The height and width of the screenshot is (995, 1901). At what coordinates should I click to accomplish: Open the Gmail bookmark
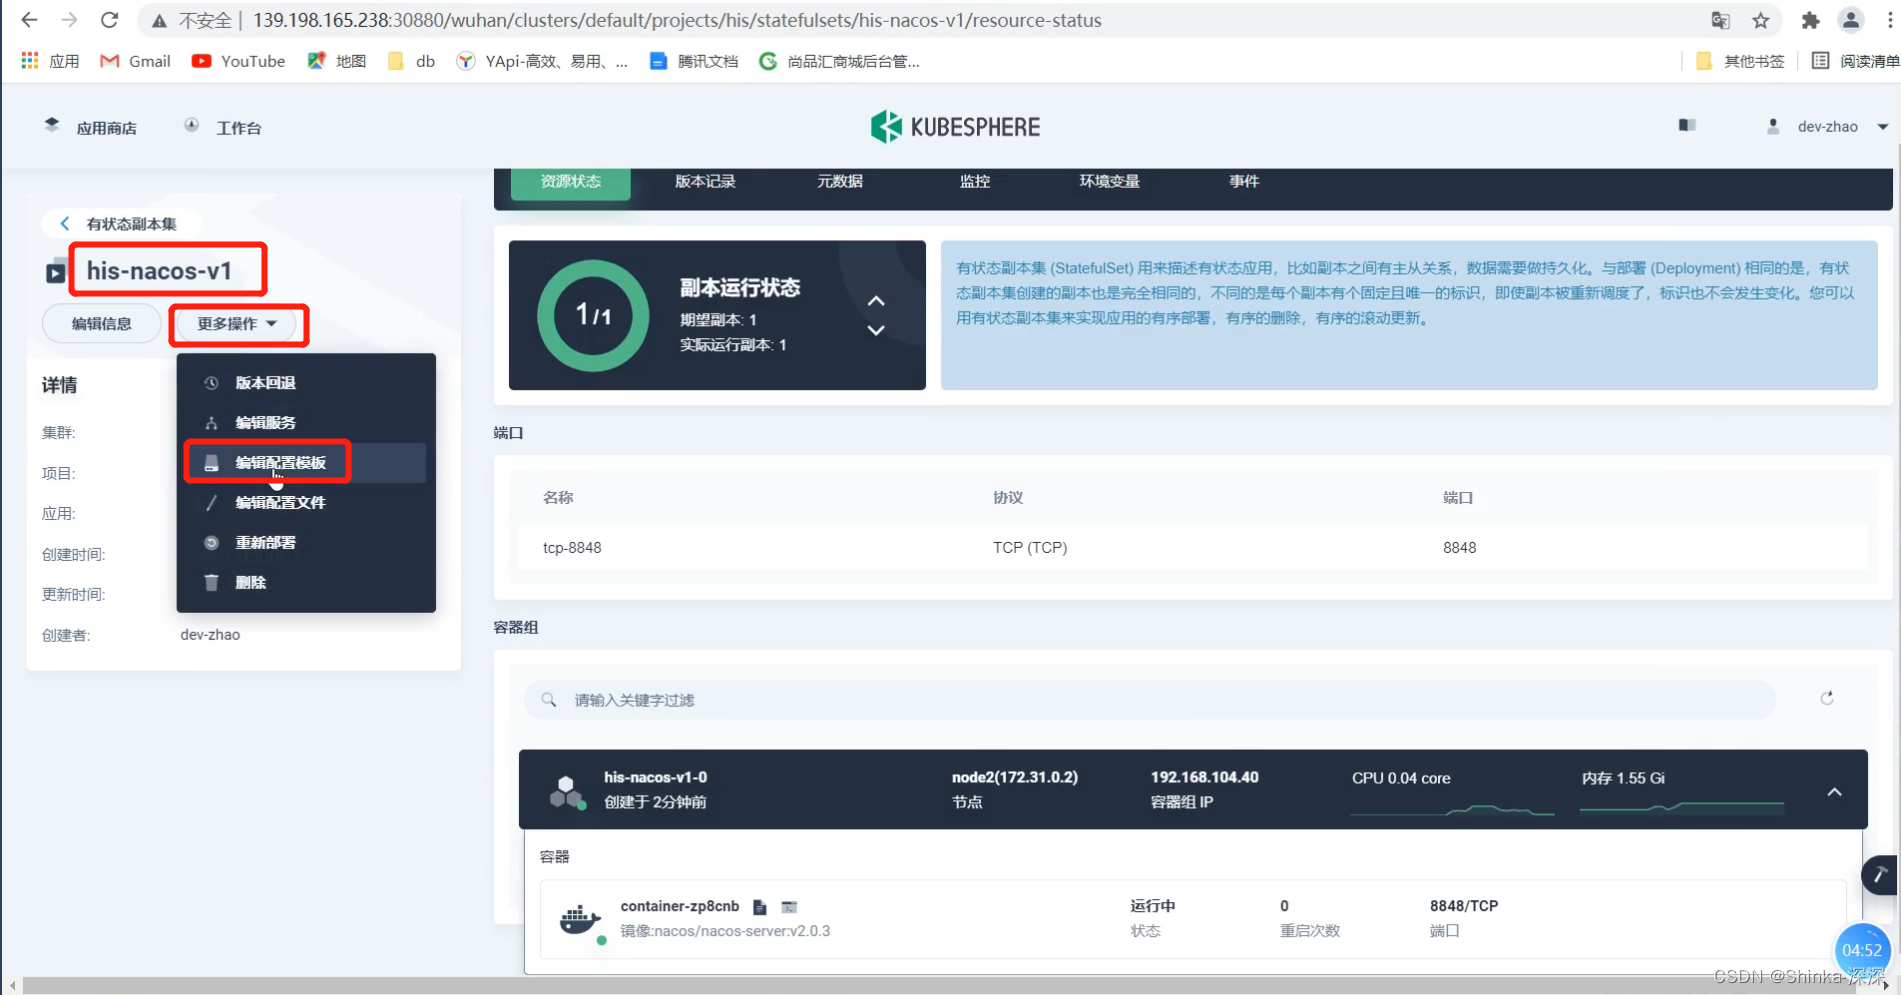tap(135, 61)
